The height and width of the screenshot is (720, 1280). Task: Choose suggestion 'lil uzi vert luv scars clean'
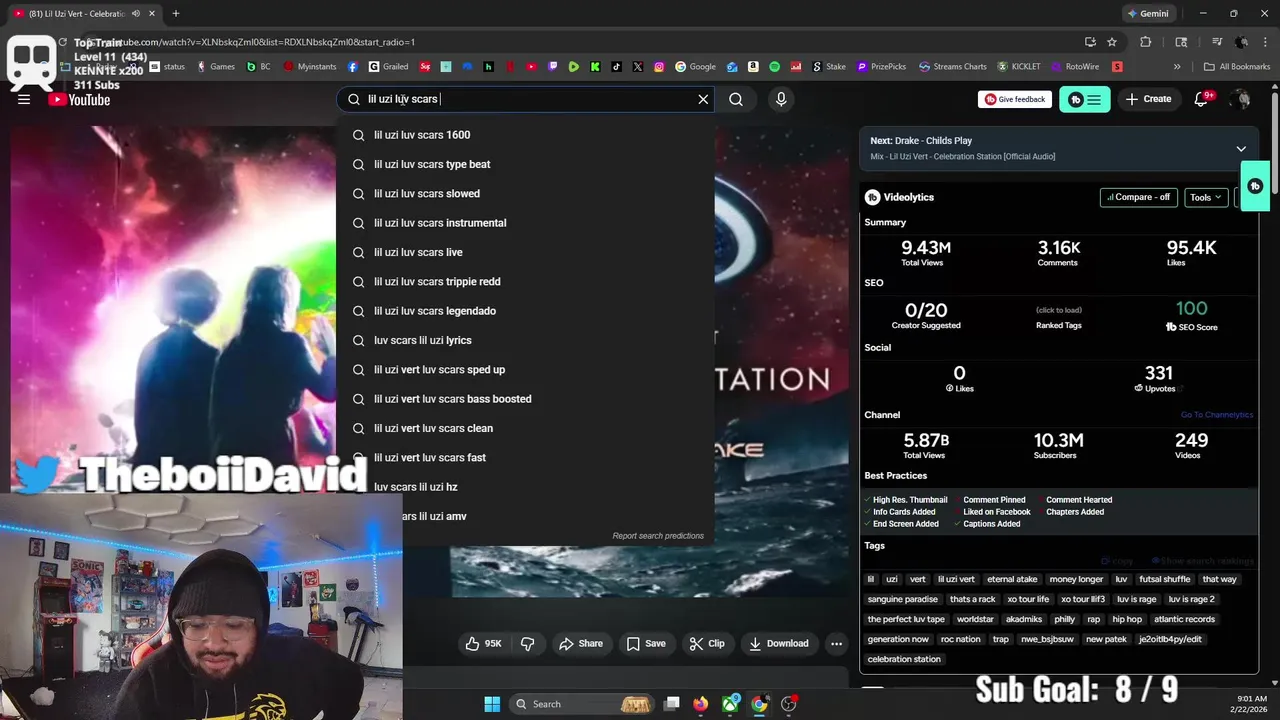pos(526,428)
